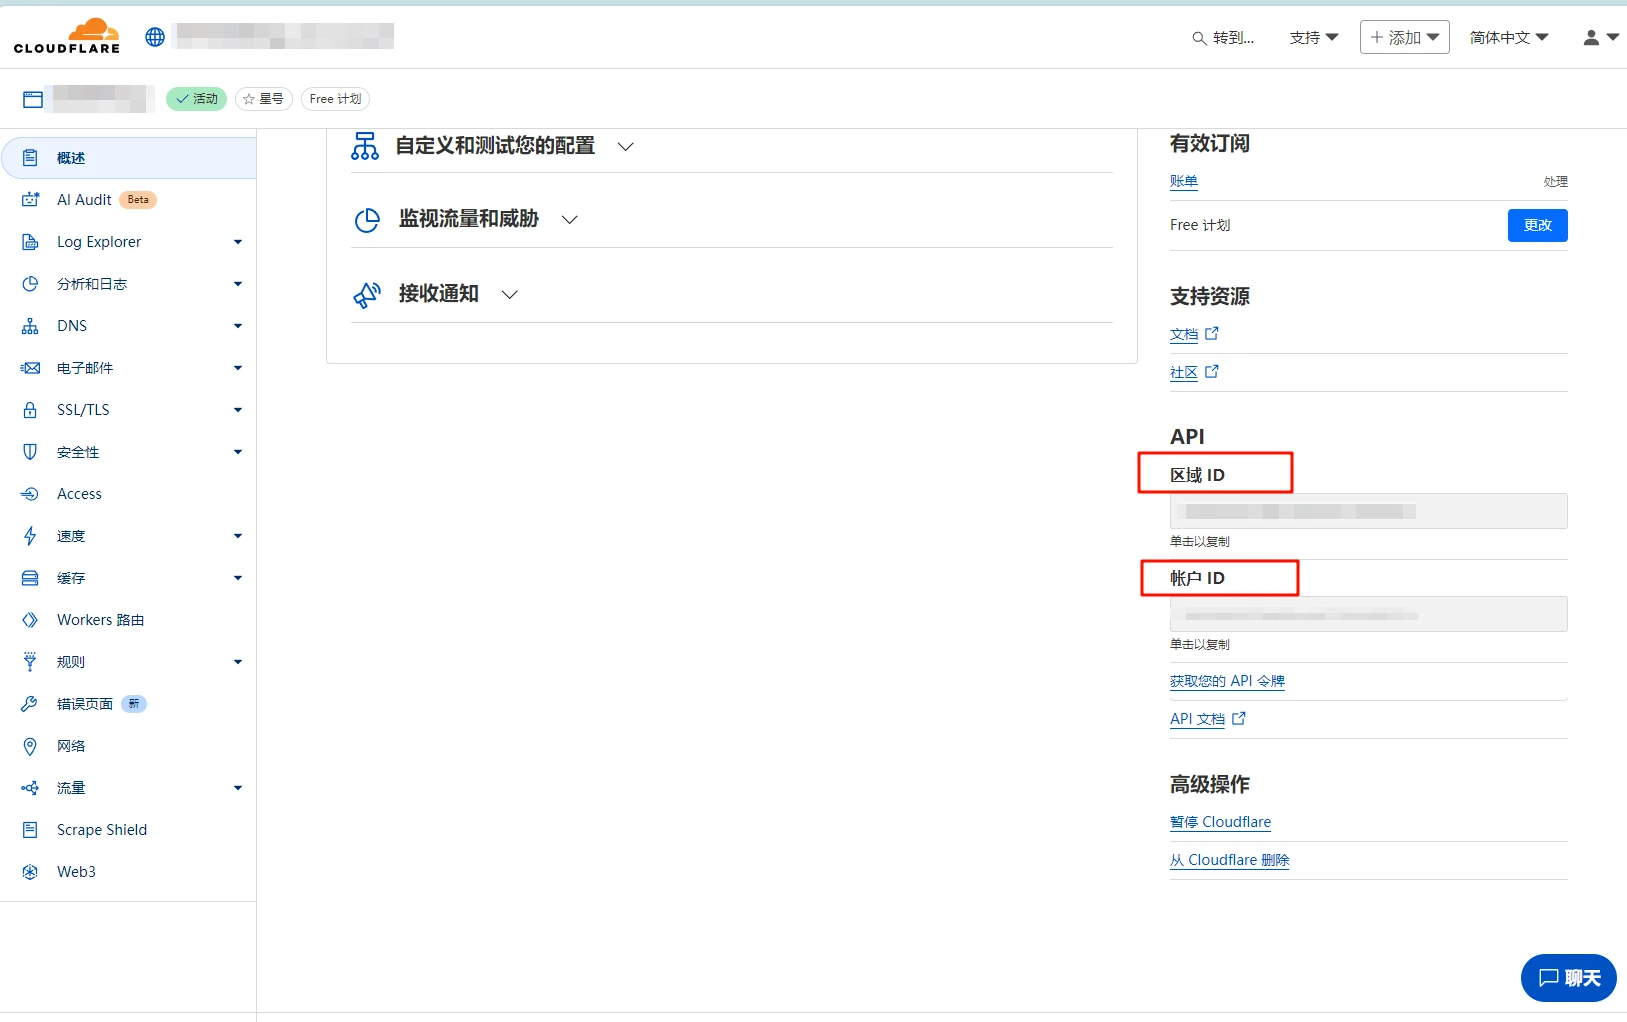Click the 活动 status badge
Image resolution: width=1627 pixels, height=1022 pixels.
[196, 99]
